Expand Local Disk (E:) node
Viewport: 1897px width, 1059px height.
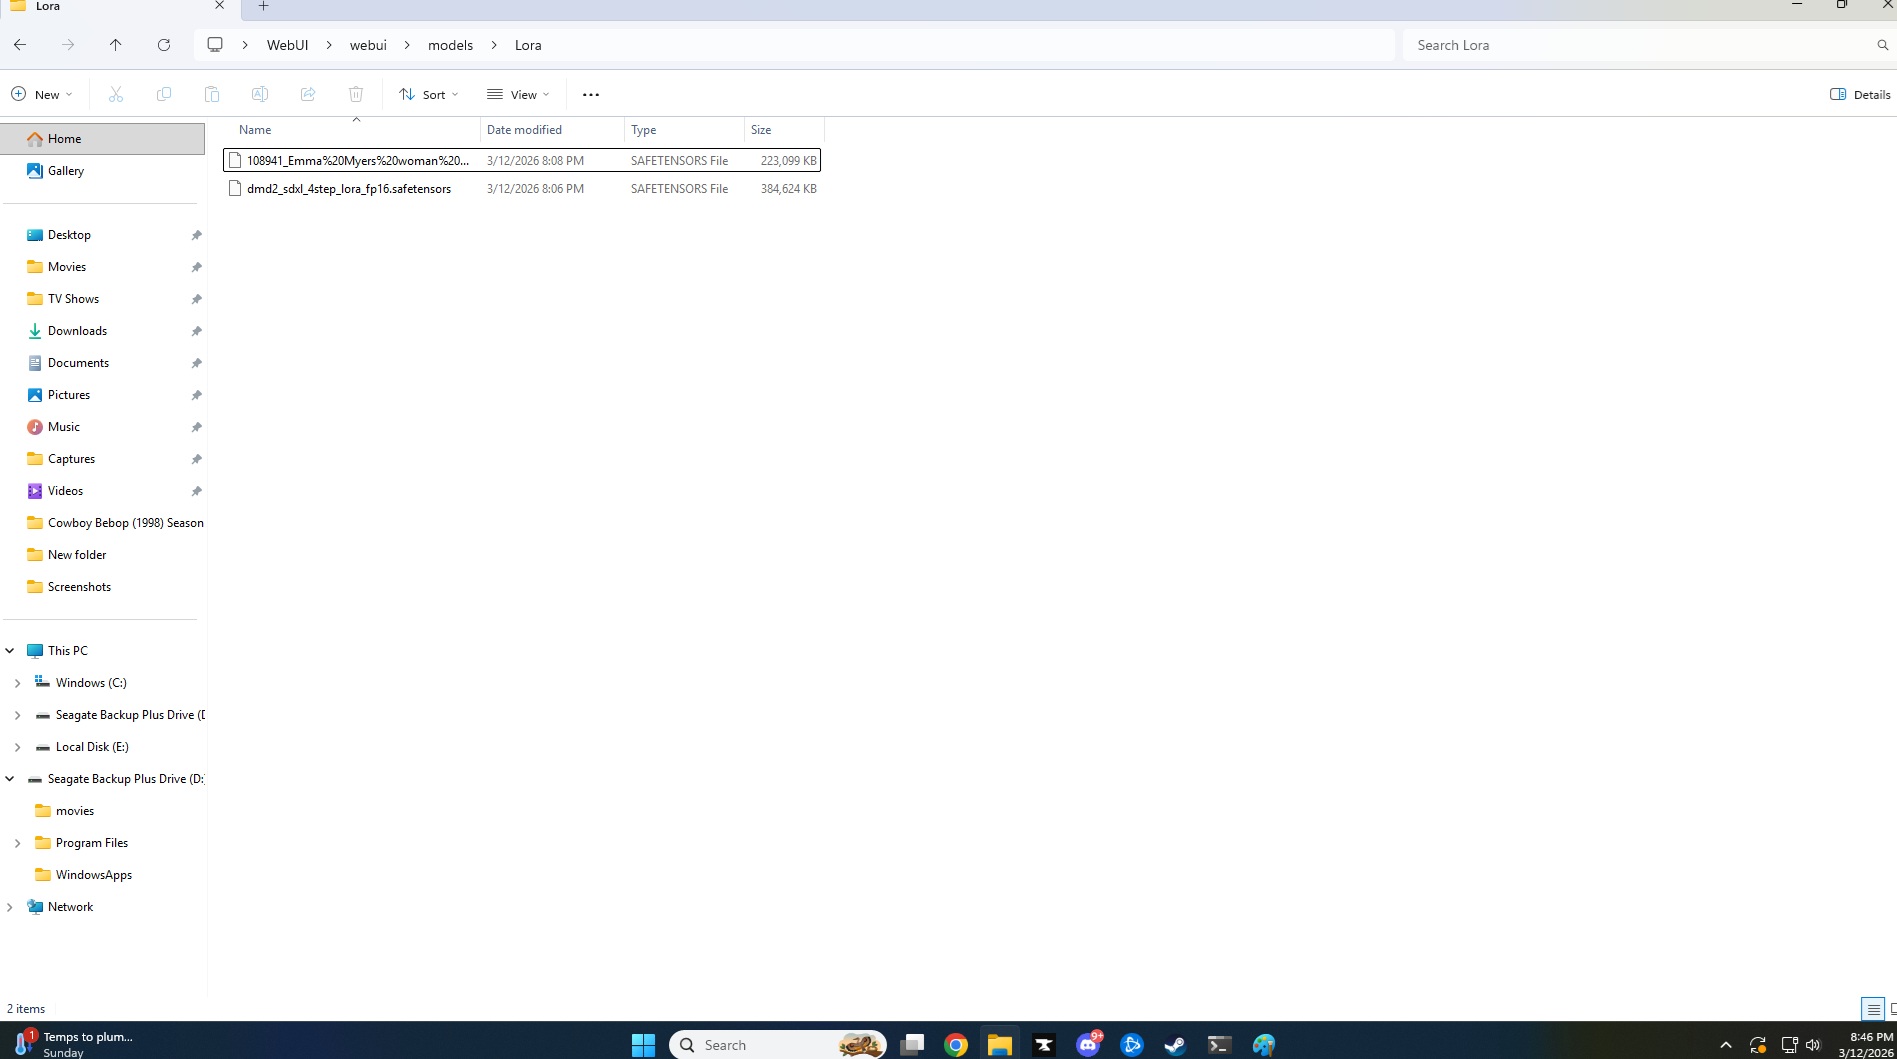click(17, 747)
